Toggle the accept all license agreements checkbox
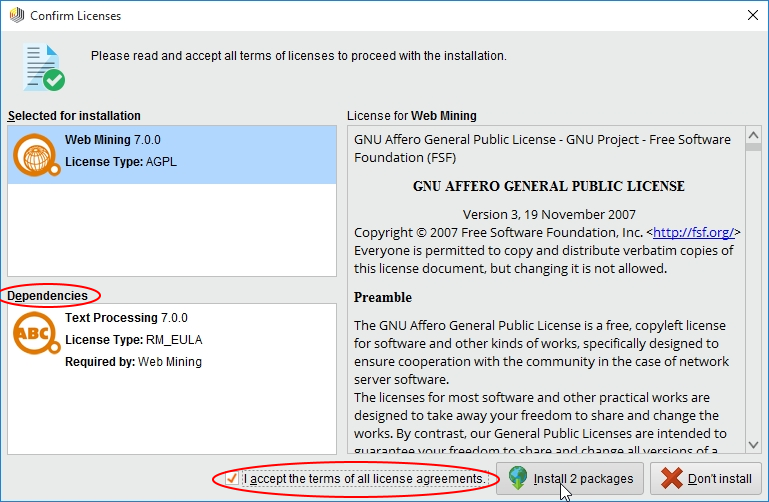The image size is (769, 502). tap(232, 479)
